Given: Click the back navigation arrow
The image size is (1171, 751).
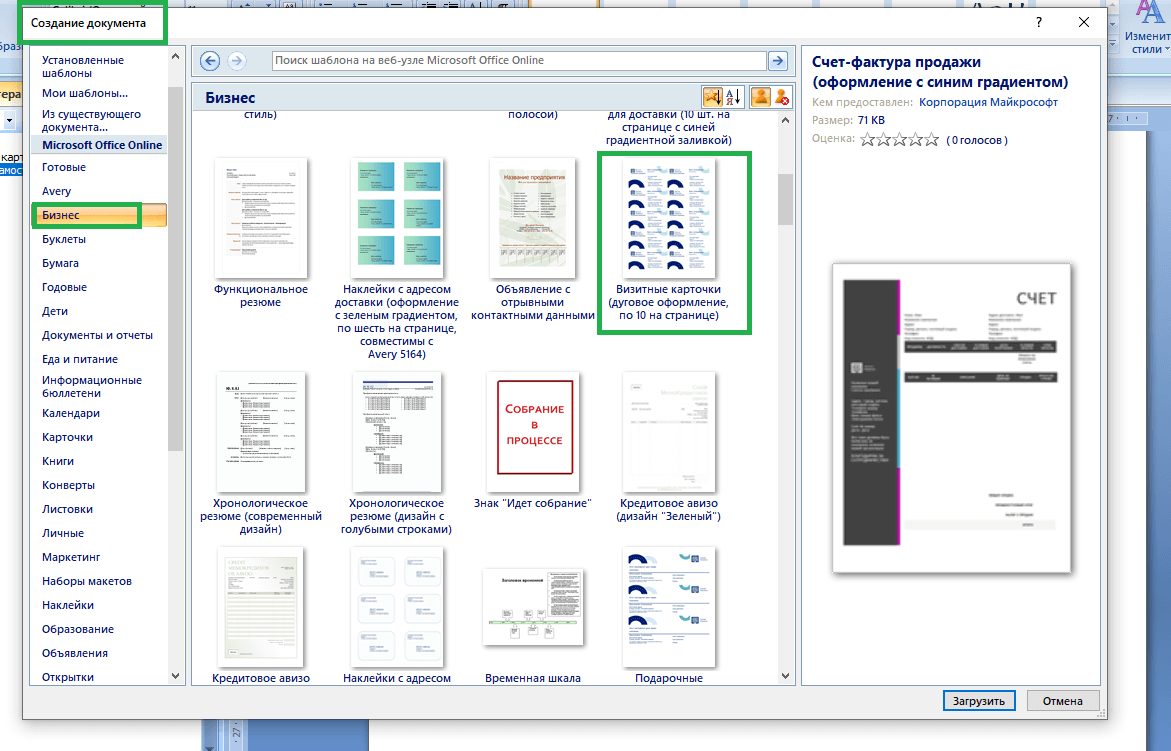Looking at the screenshot, I should [x=210, y=61].
